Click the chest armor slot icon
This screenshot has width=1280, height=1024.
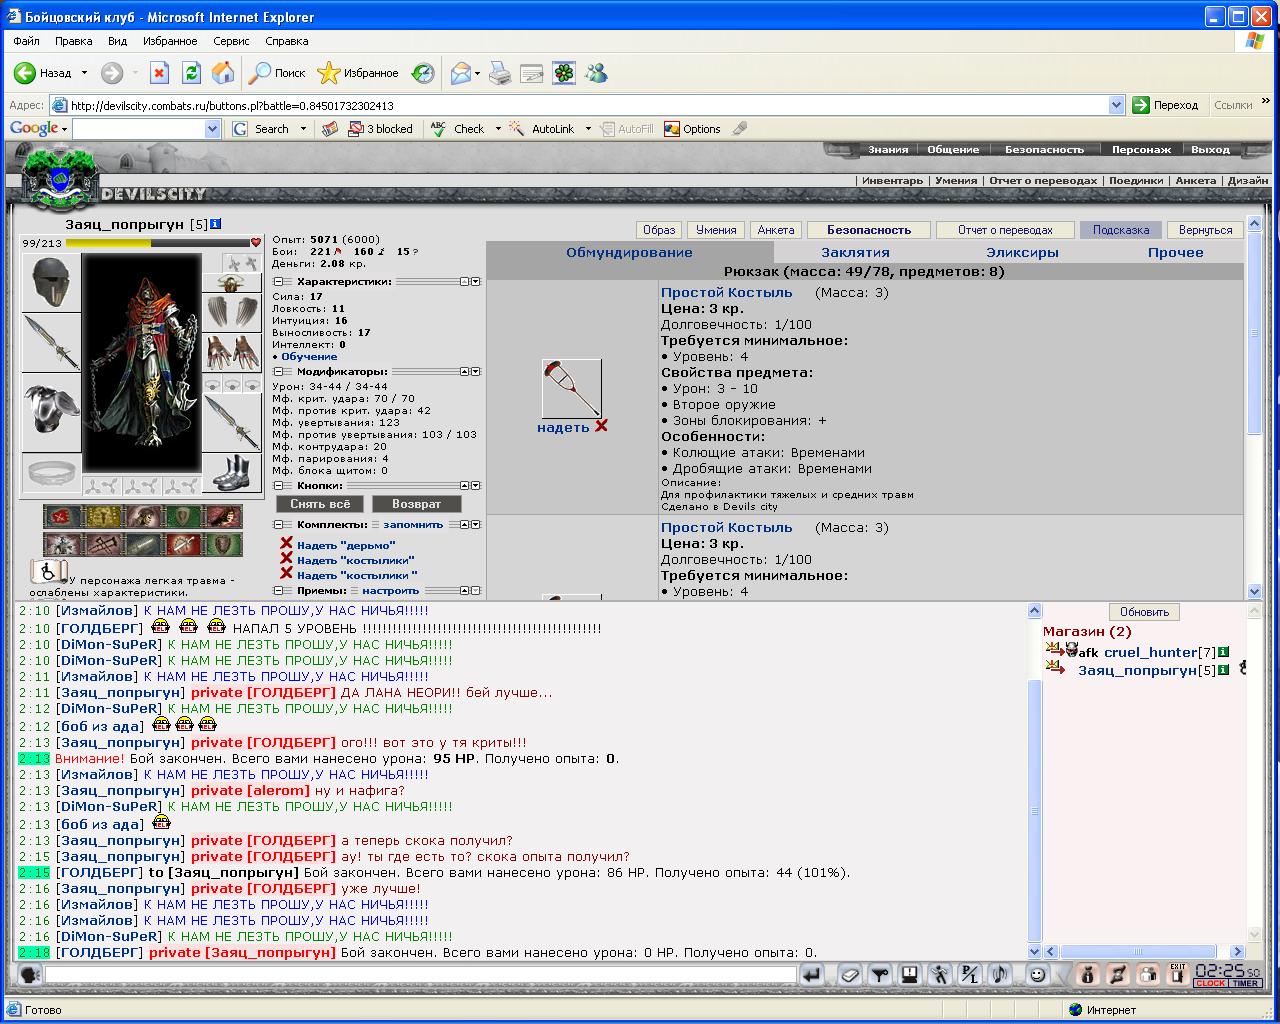tap(51, 410)
